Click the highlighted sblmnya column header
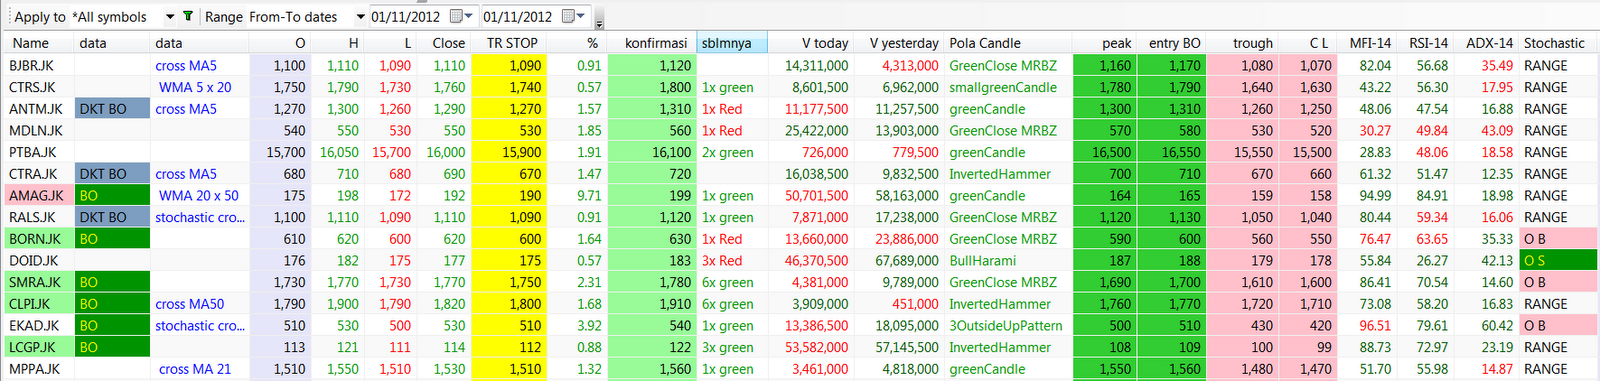1600x381 pixels. coord(732,43)
